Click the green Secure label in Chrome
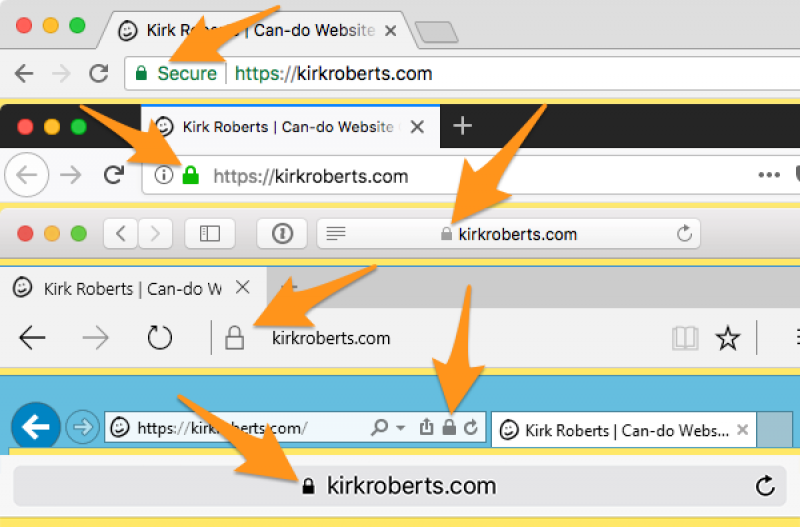The width and height of the screenshot is (800, 527). click(186, 73)
